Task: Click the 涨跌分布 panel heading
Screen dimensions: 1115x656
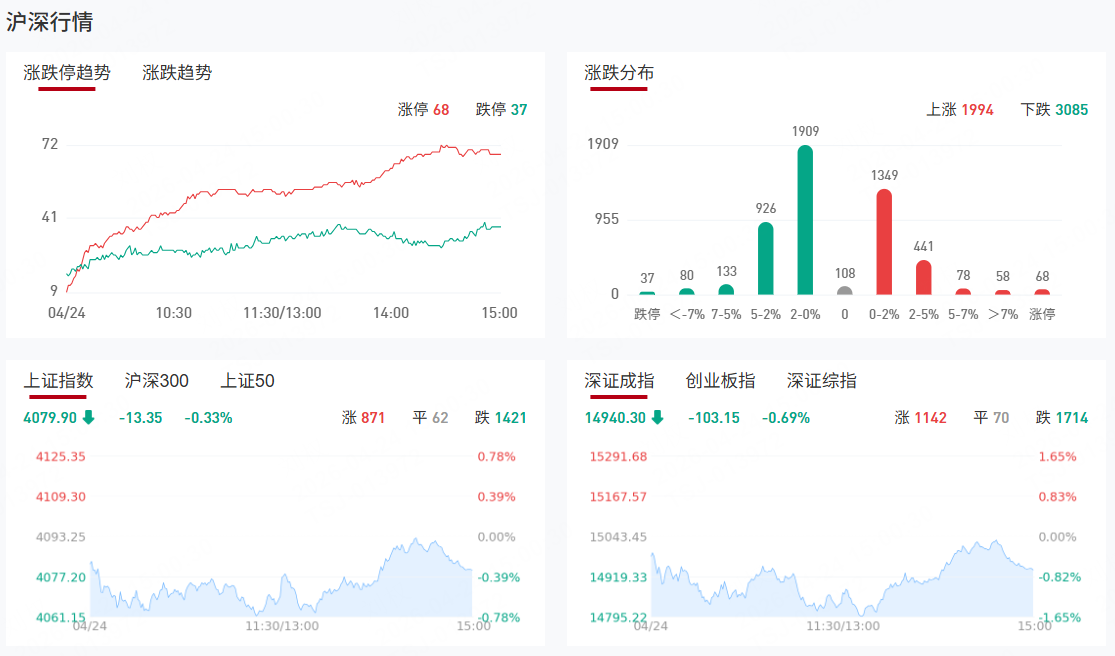Action: [x=619, y=73]
